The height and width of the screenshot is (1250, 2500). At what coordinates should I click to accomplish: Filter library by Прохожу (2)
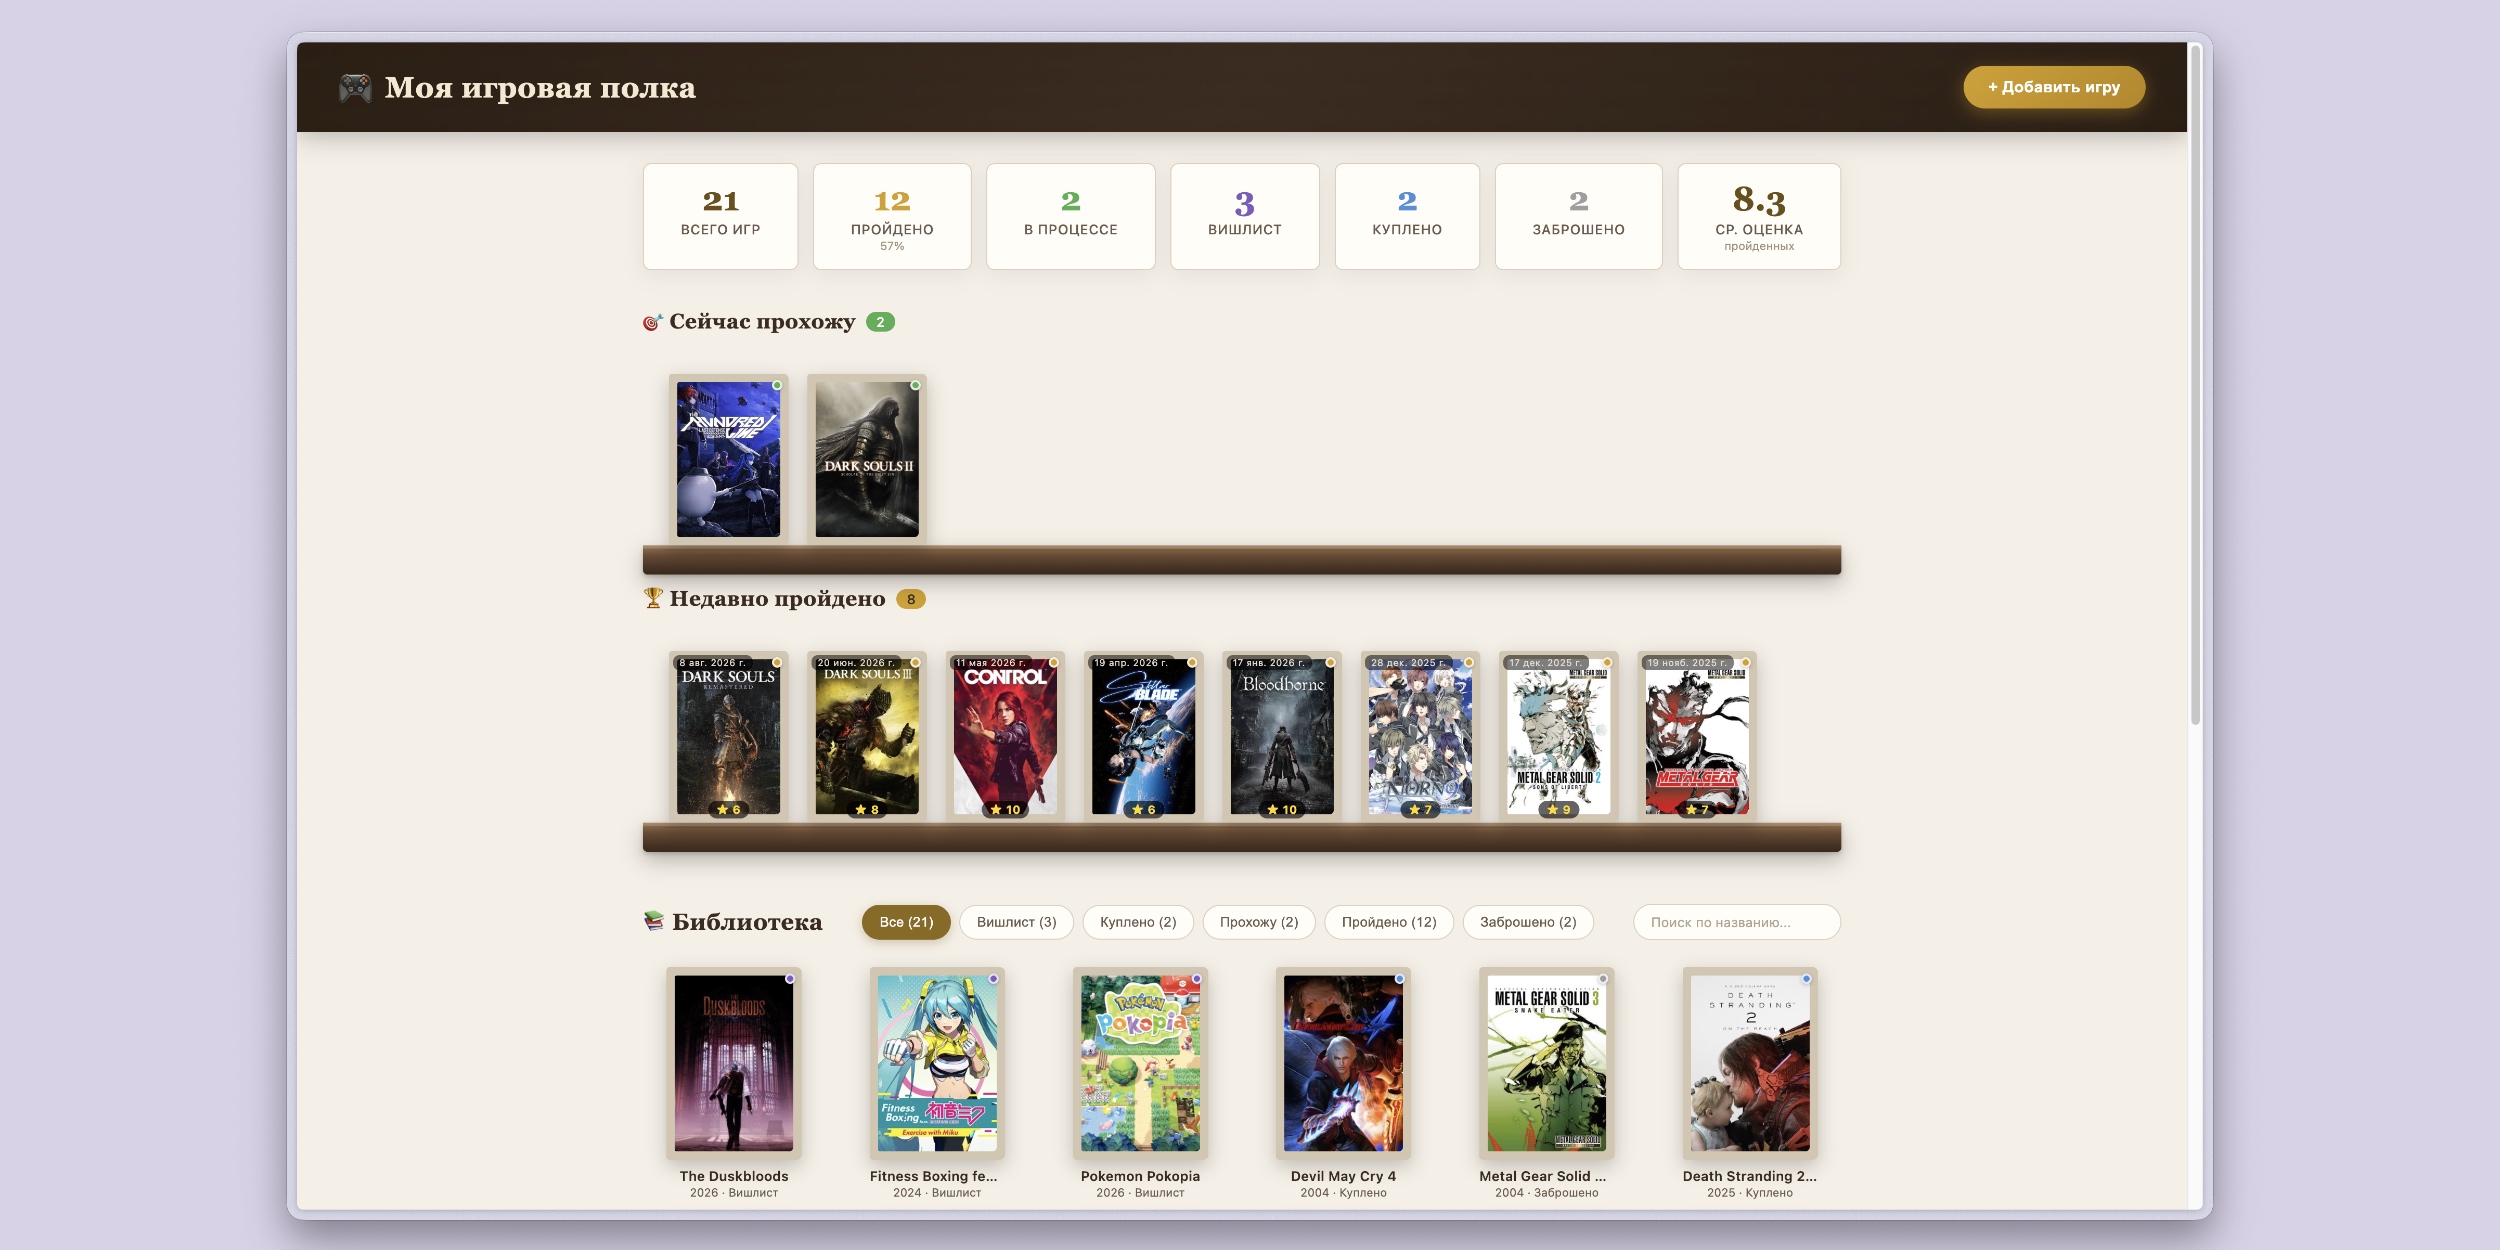point(1259,922)
